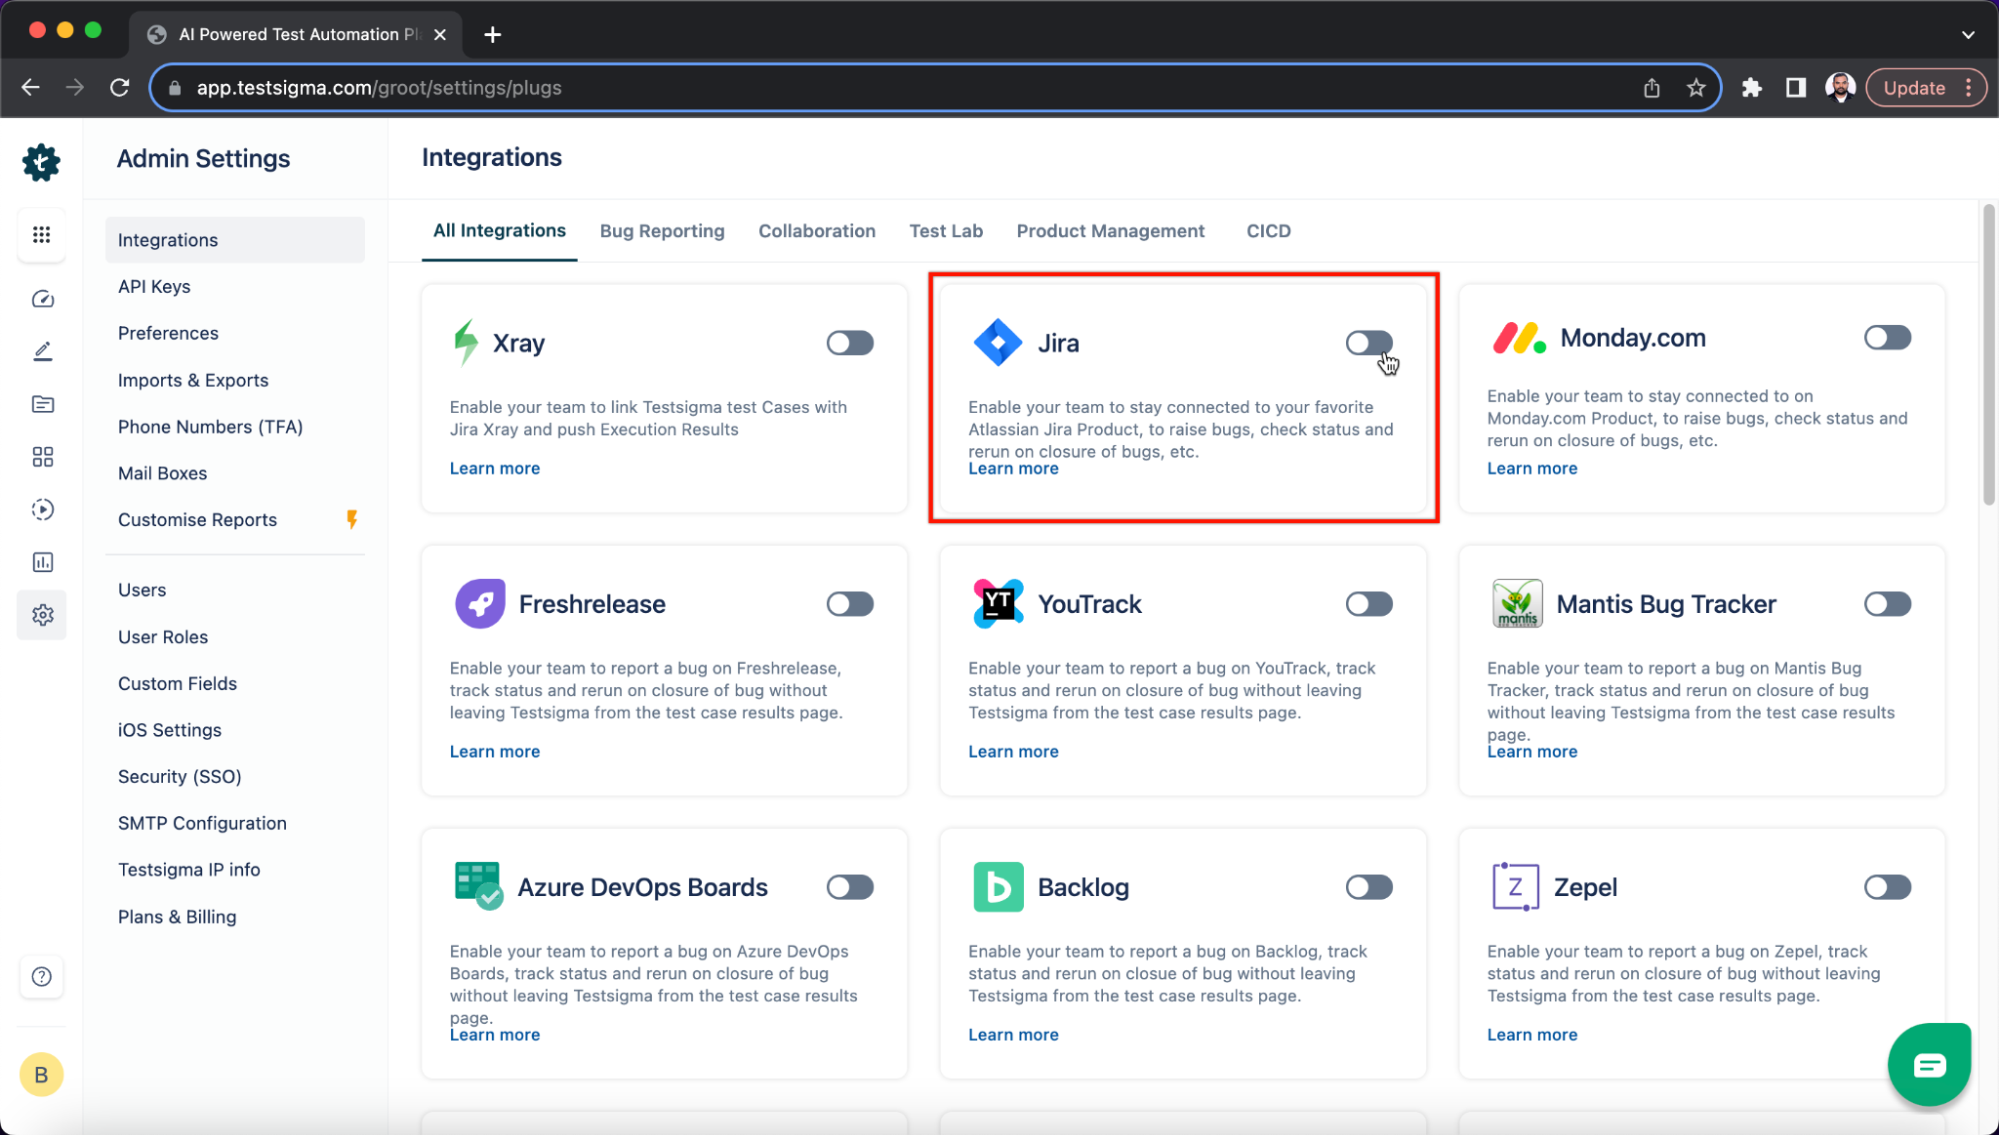Enable the Xray integration toggle

(850, 343)
